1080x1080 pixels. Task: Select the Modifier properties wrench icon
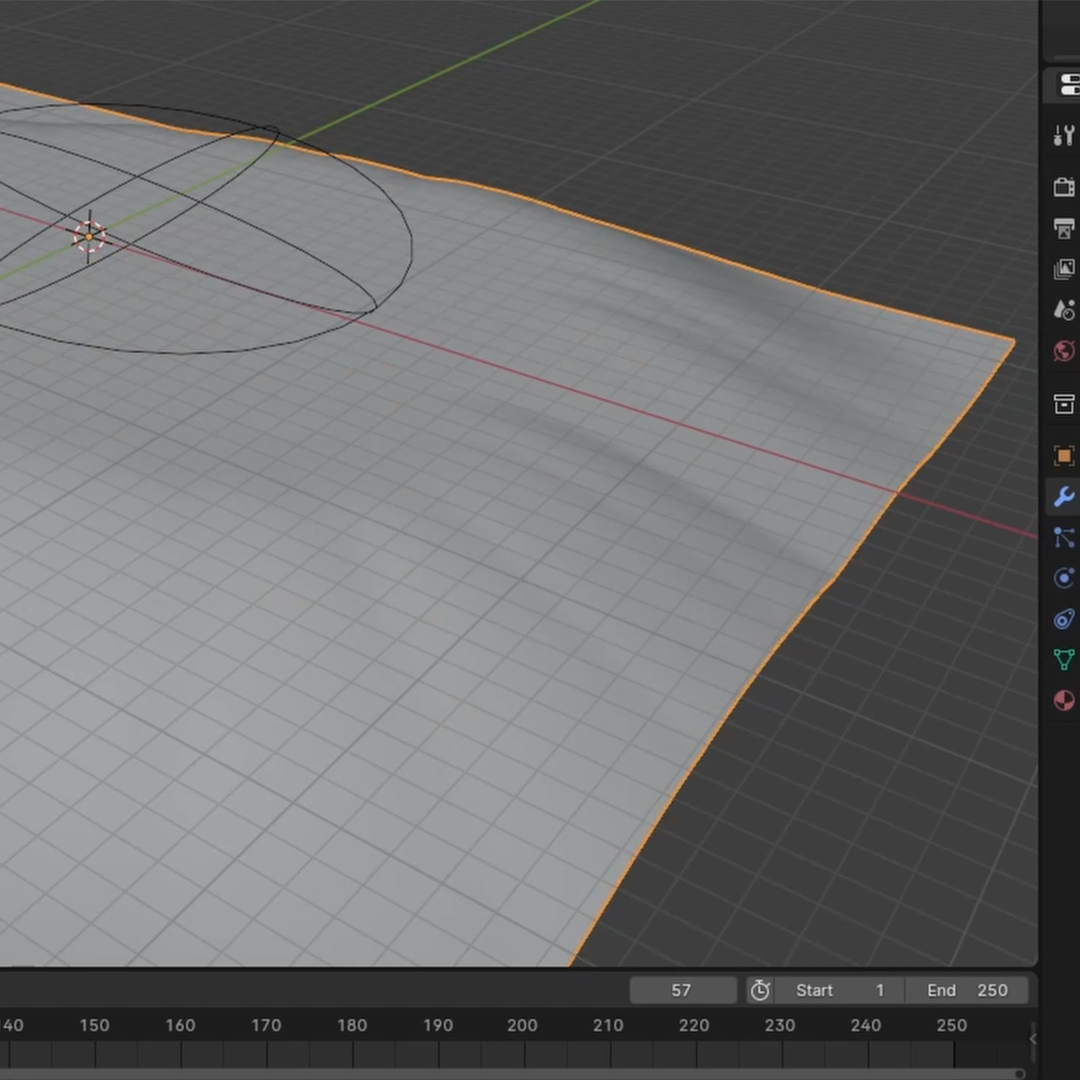[x=1064, y=496]
